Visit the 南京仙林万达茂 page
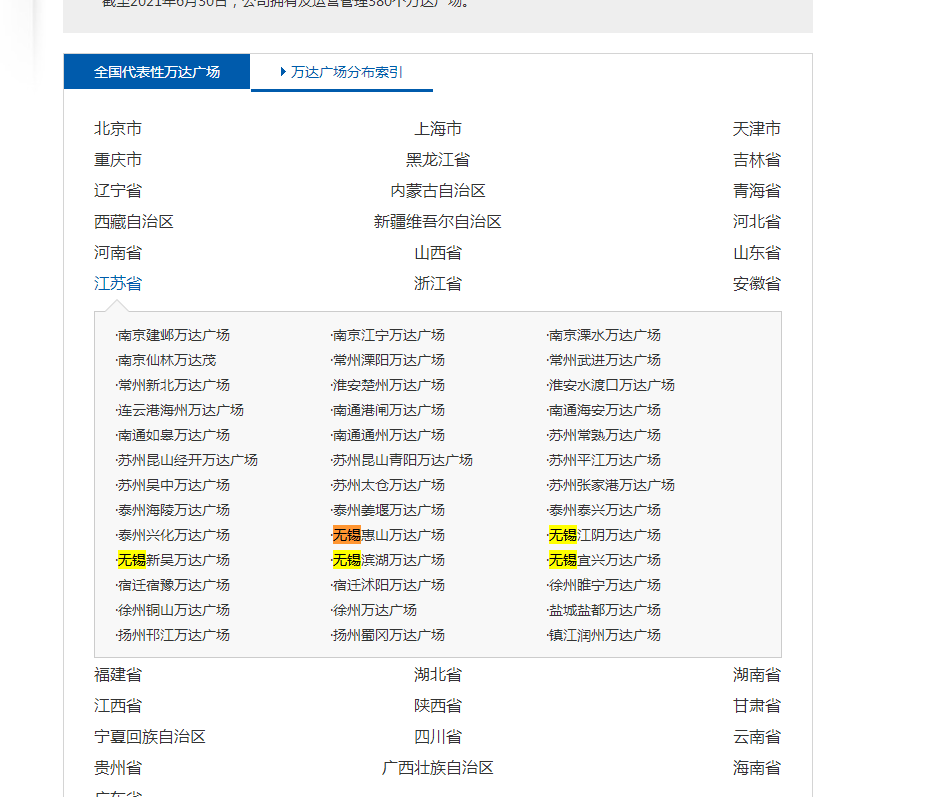The width and height of the screenshot is (925, 797). 166,360
